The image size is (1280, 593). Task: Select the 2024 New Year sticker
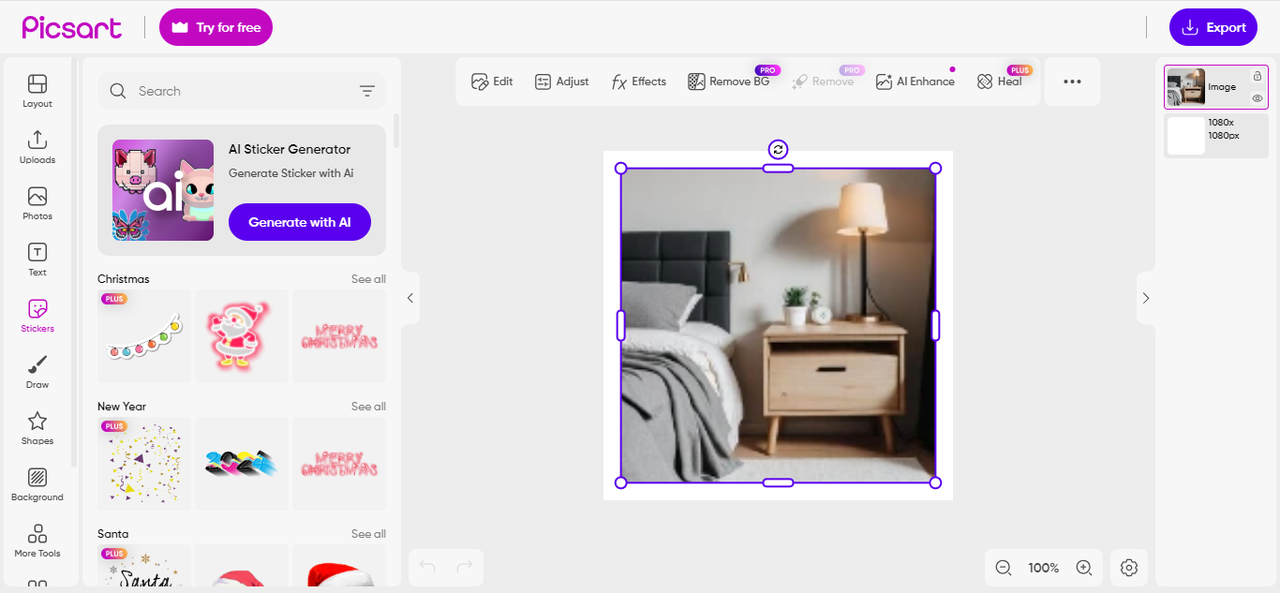241,464
